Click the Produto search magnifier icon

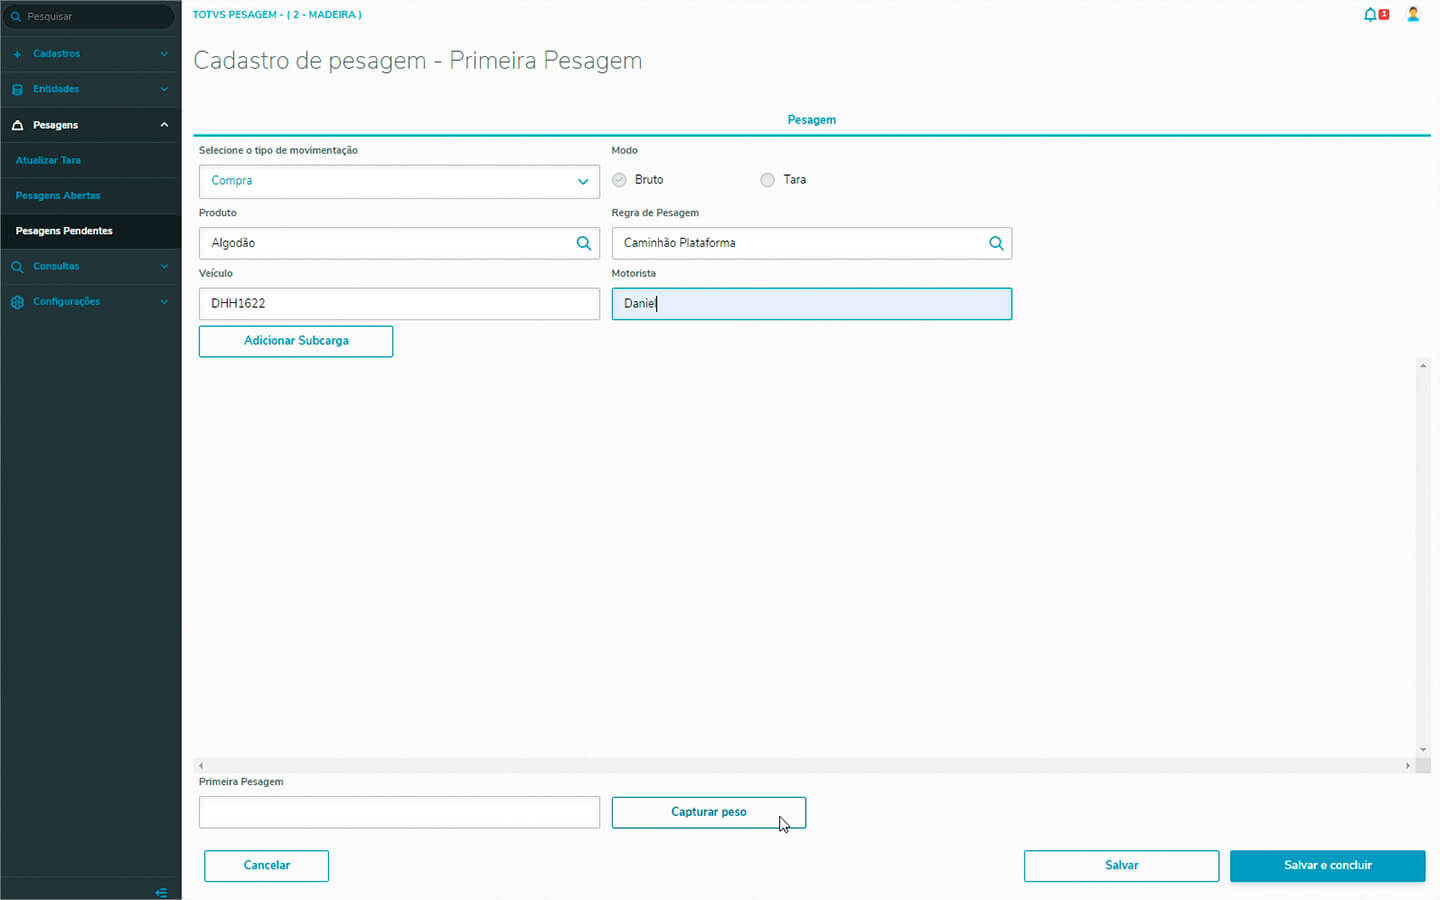(x=584, y=243)
